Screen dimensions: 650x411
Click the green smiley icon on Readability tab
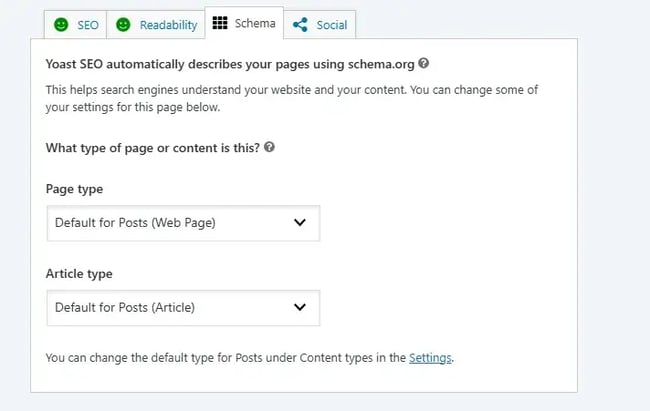click(123, 24)
